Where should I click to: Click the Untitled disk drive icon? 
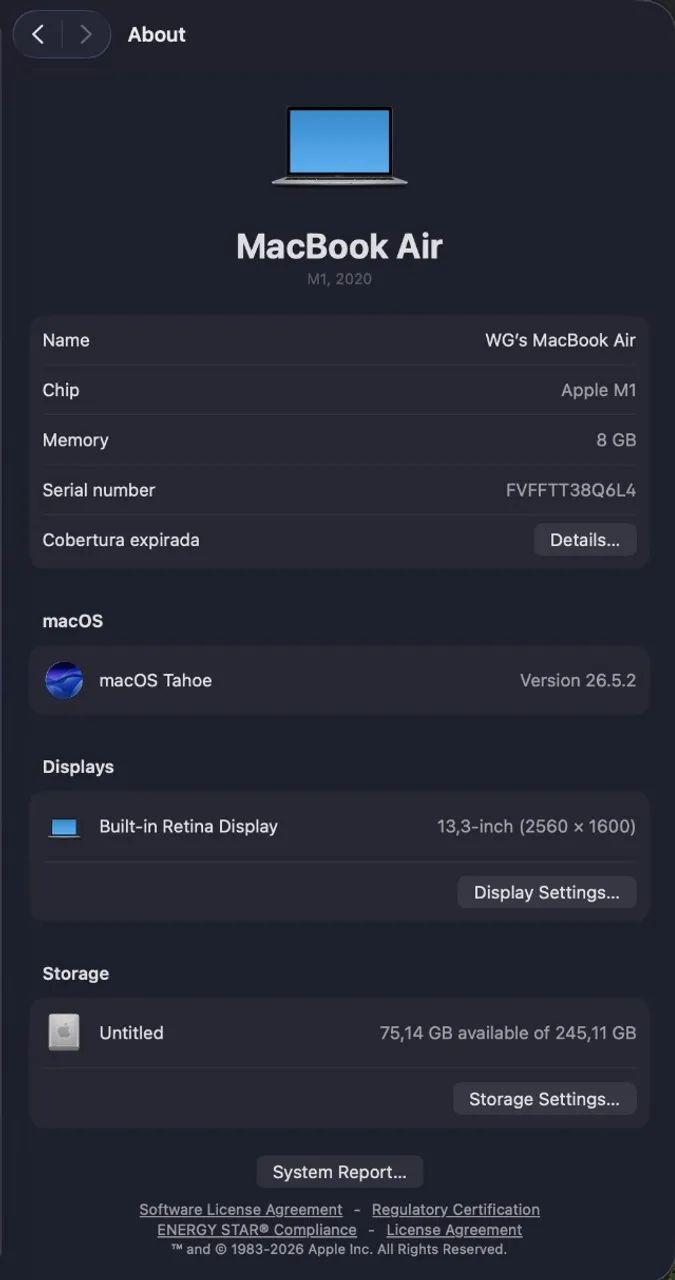click(64, 1033)
